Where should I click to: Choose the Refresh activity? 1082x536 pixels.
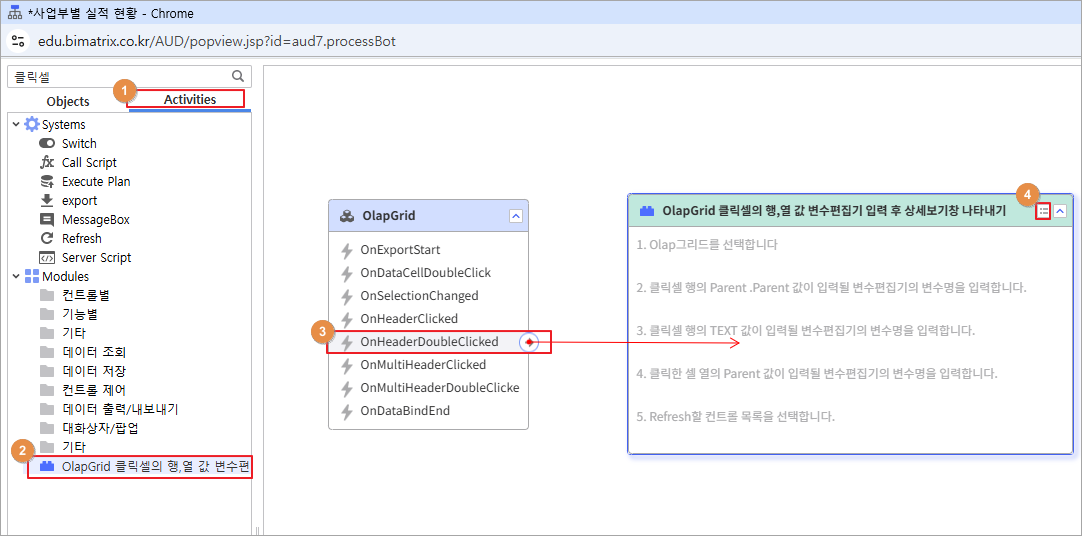81,239
